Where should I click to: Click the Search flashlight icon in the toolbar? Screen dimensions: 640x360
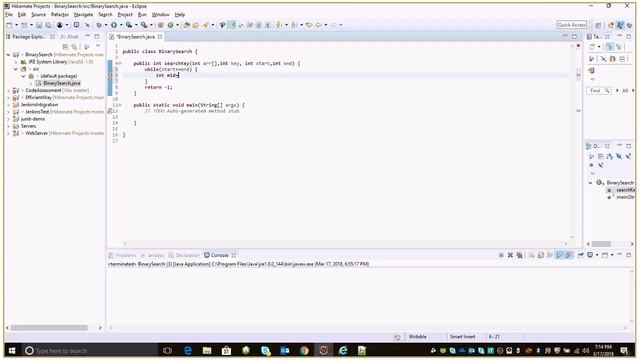(x=206, y=25)
